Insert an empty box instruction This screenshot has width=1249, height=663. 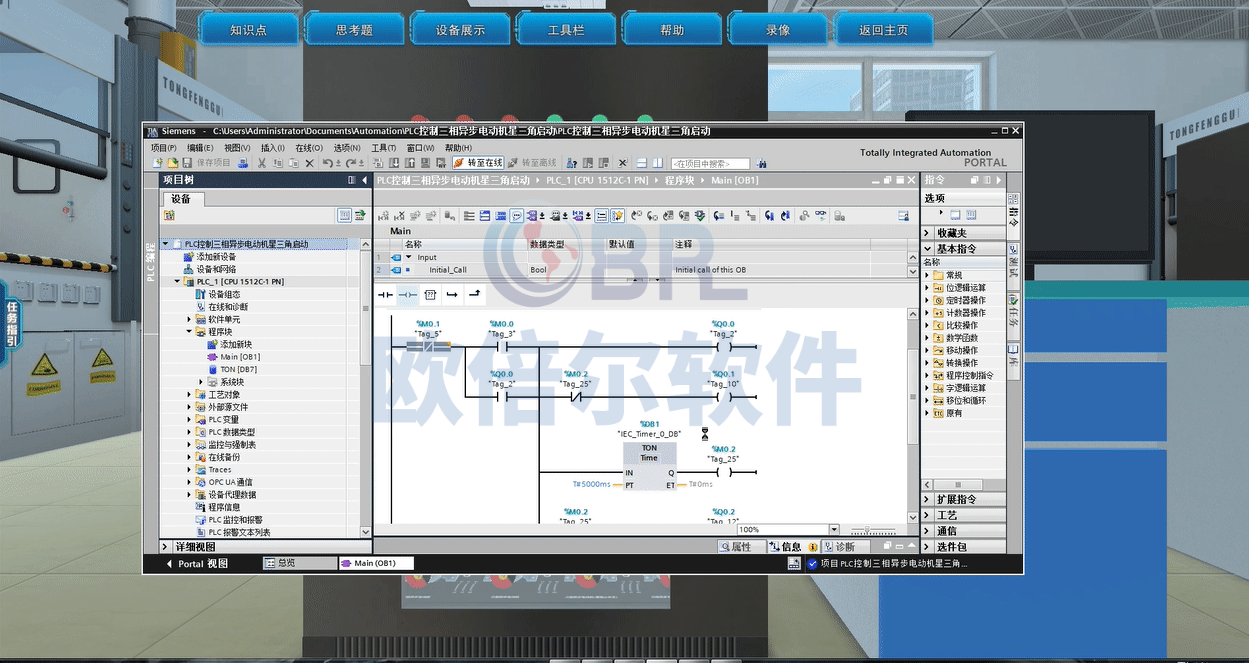tap(430, 295)
